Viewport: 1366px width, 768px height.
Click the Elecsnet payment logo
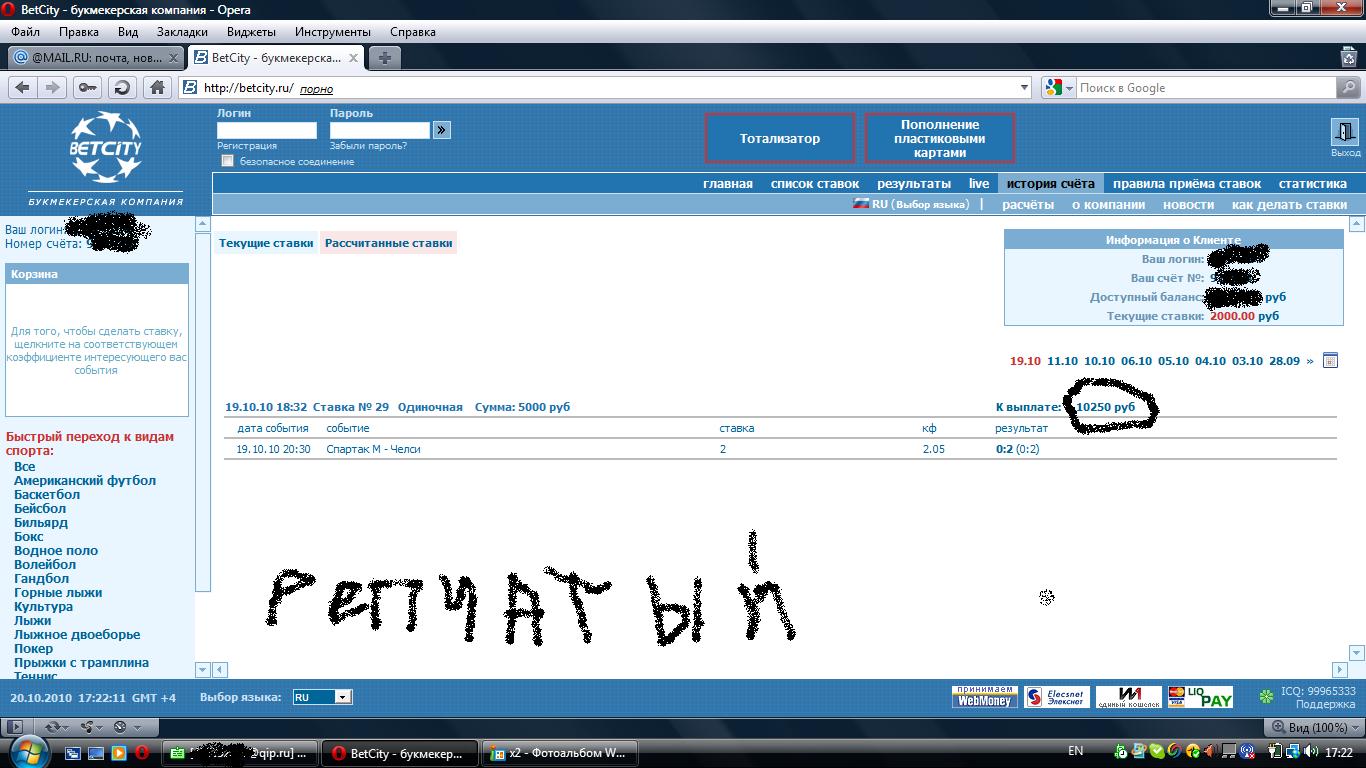(x=1056, y=697)
